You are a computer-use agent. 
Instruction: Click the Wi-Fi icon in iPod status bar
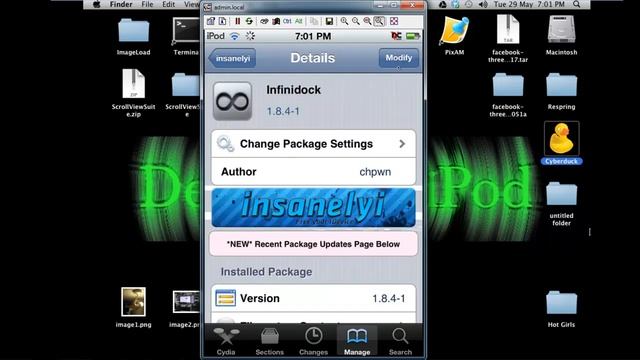tap(234, 36)
